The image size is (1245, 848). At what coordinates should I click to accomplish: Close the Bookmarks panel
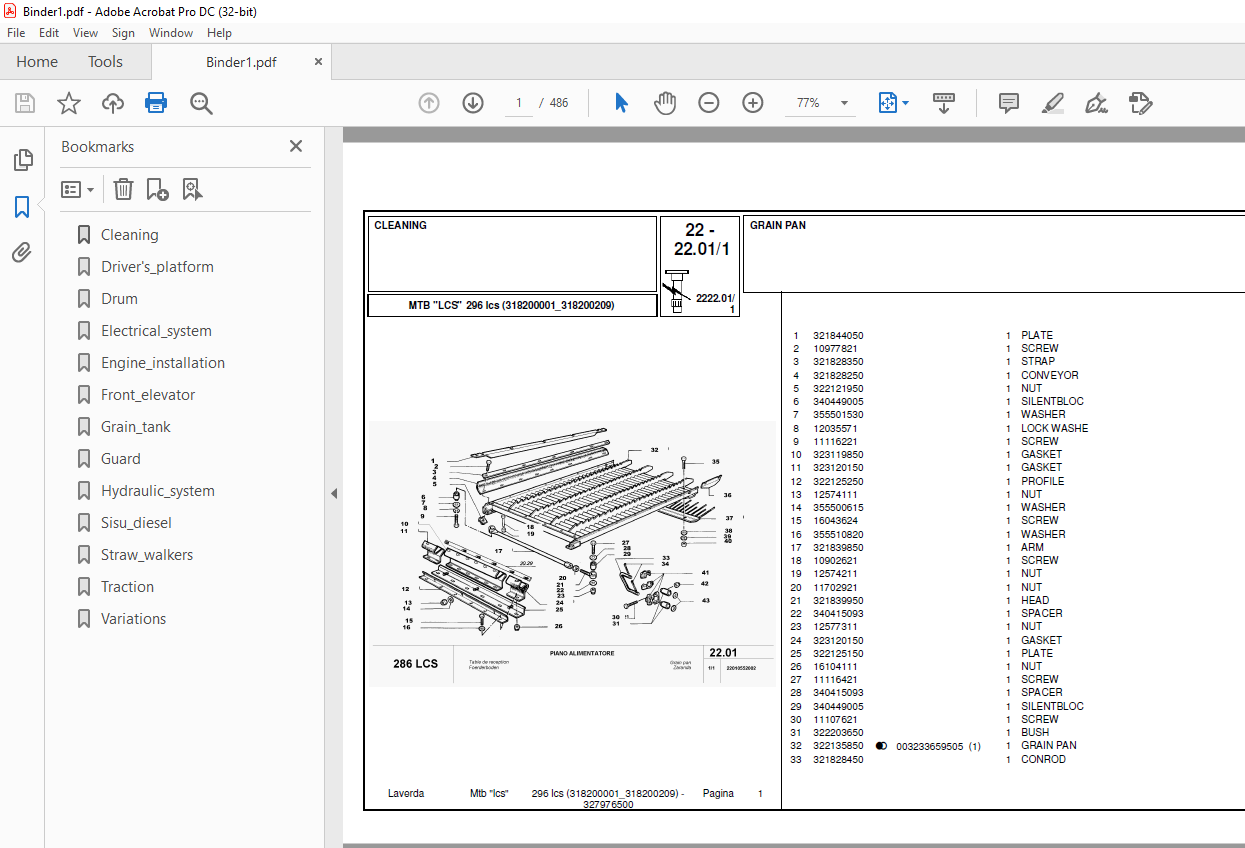[296, 146]
